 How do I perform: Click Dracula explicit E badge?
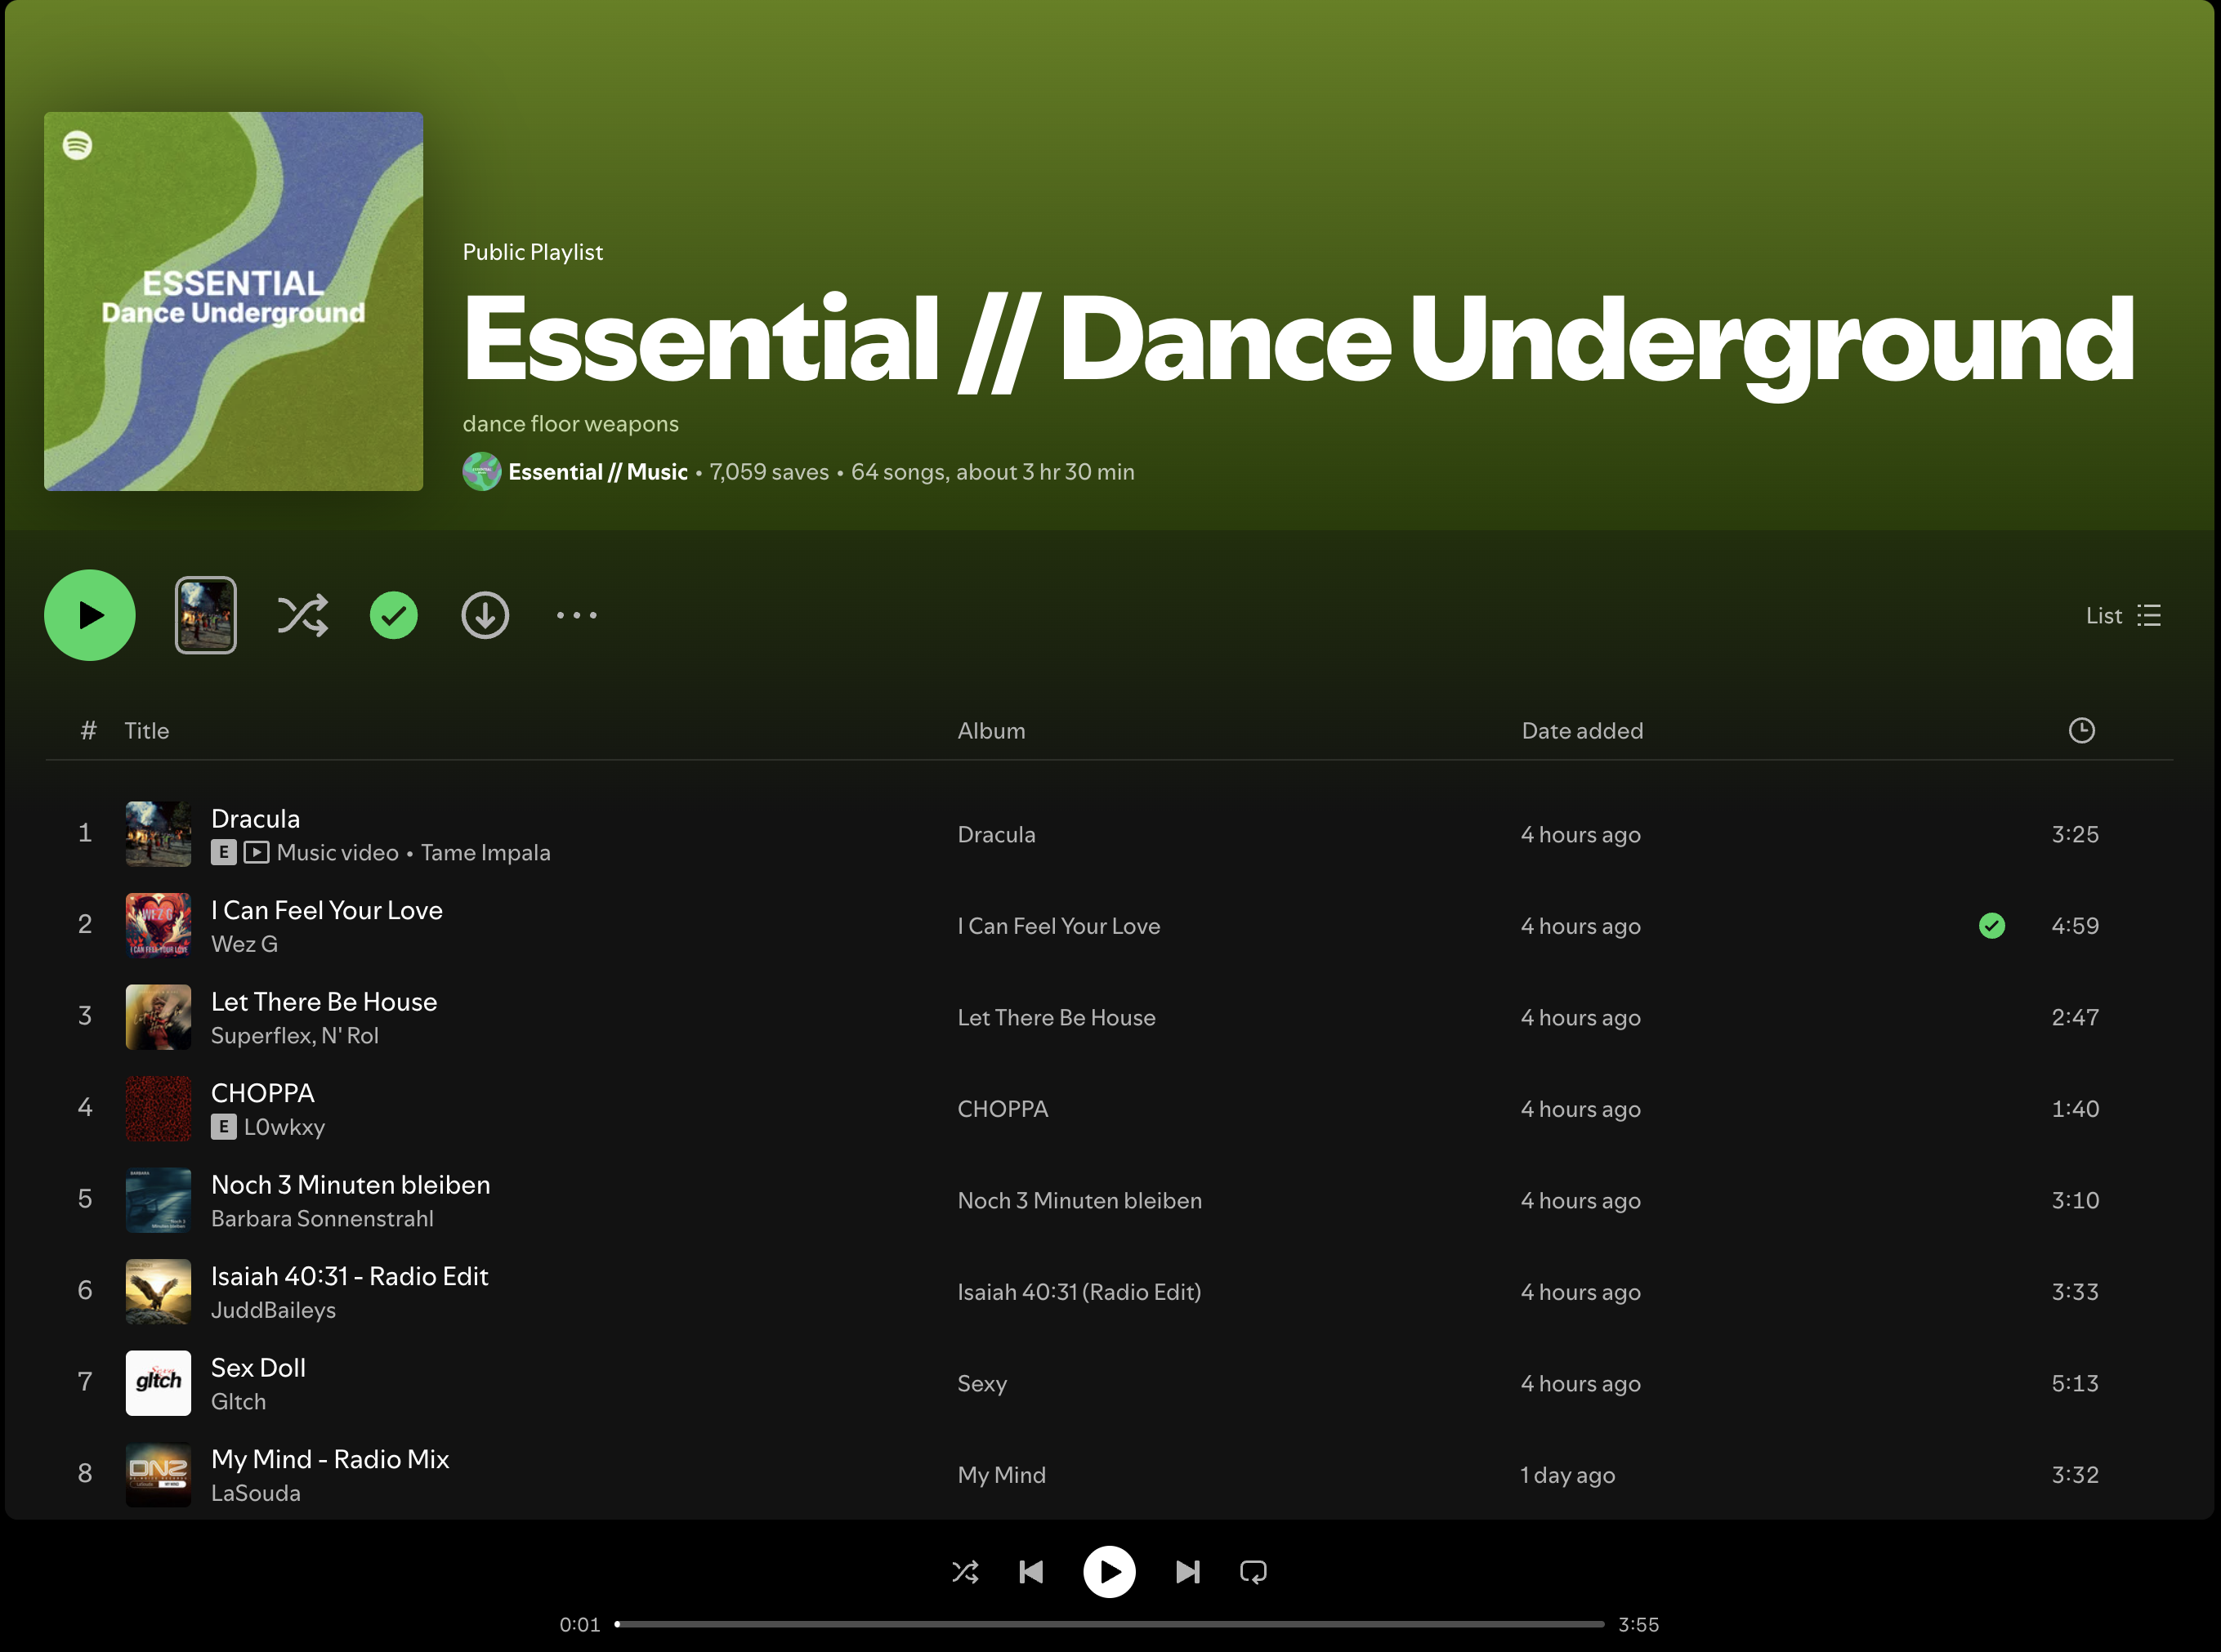(x=223, y=852)
